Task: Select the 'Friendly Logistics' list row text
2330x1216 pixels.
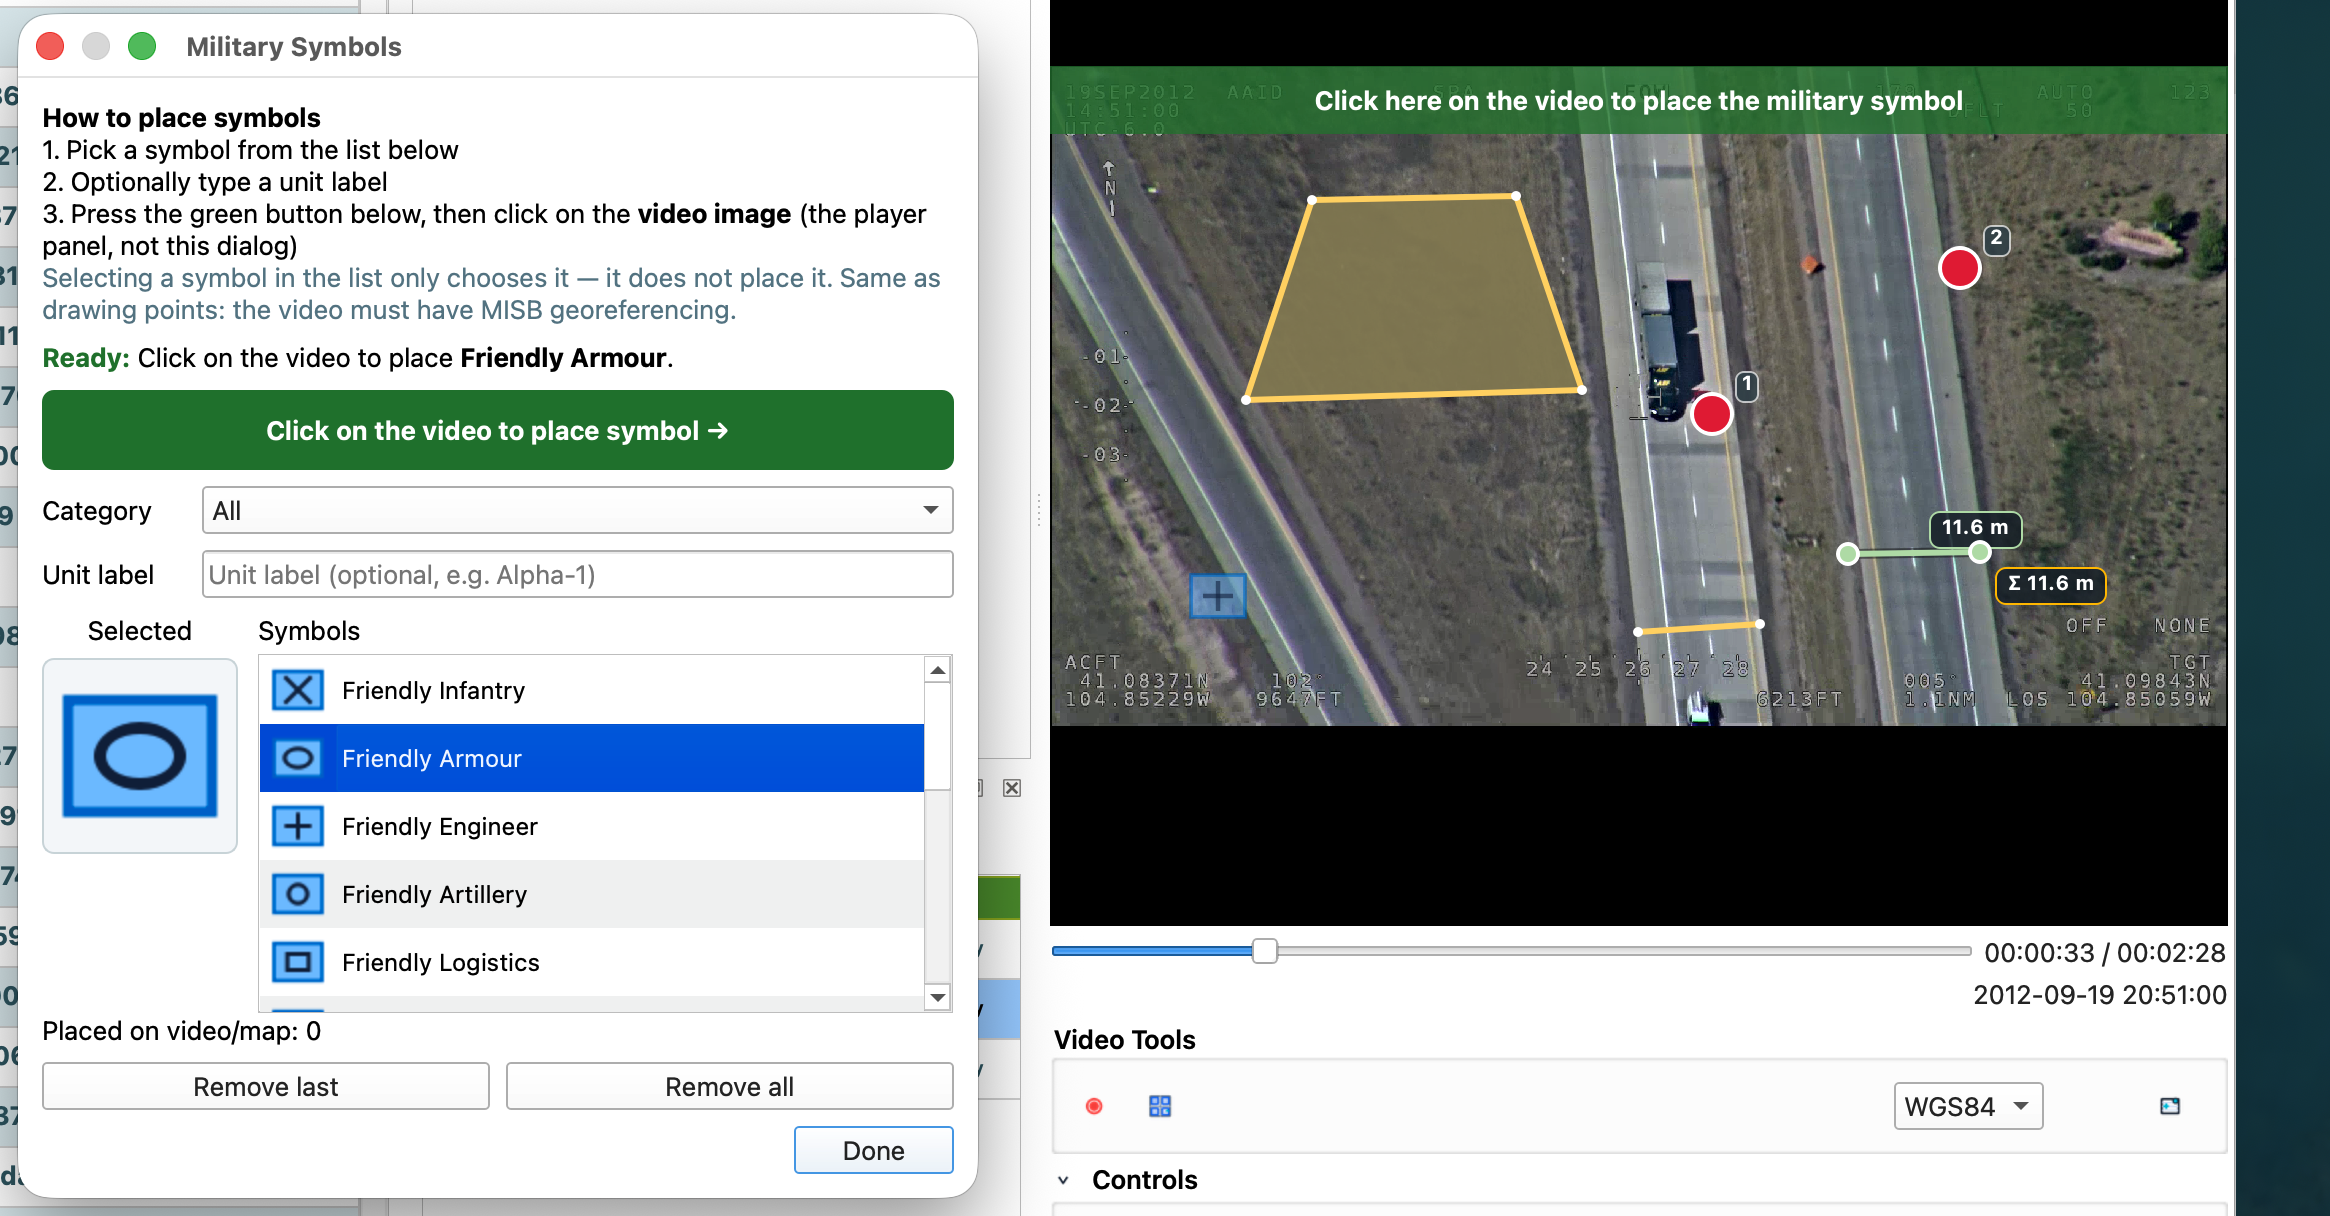Action: coord(441,962)
